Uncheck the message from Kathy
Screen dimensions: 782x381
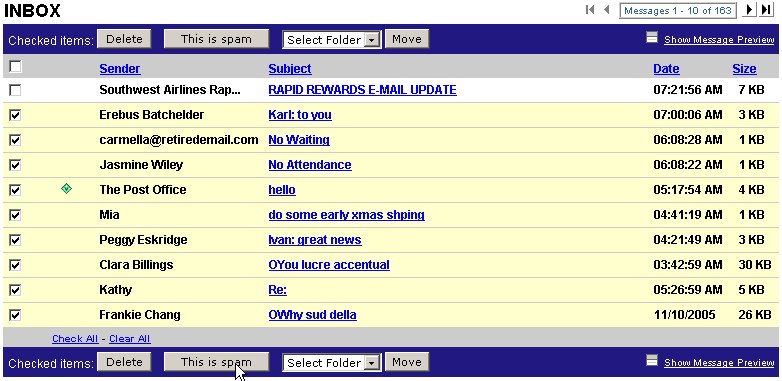click(15, 290)
